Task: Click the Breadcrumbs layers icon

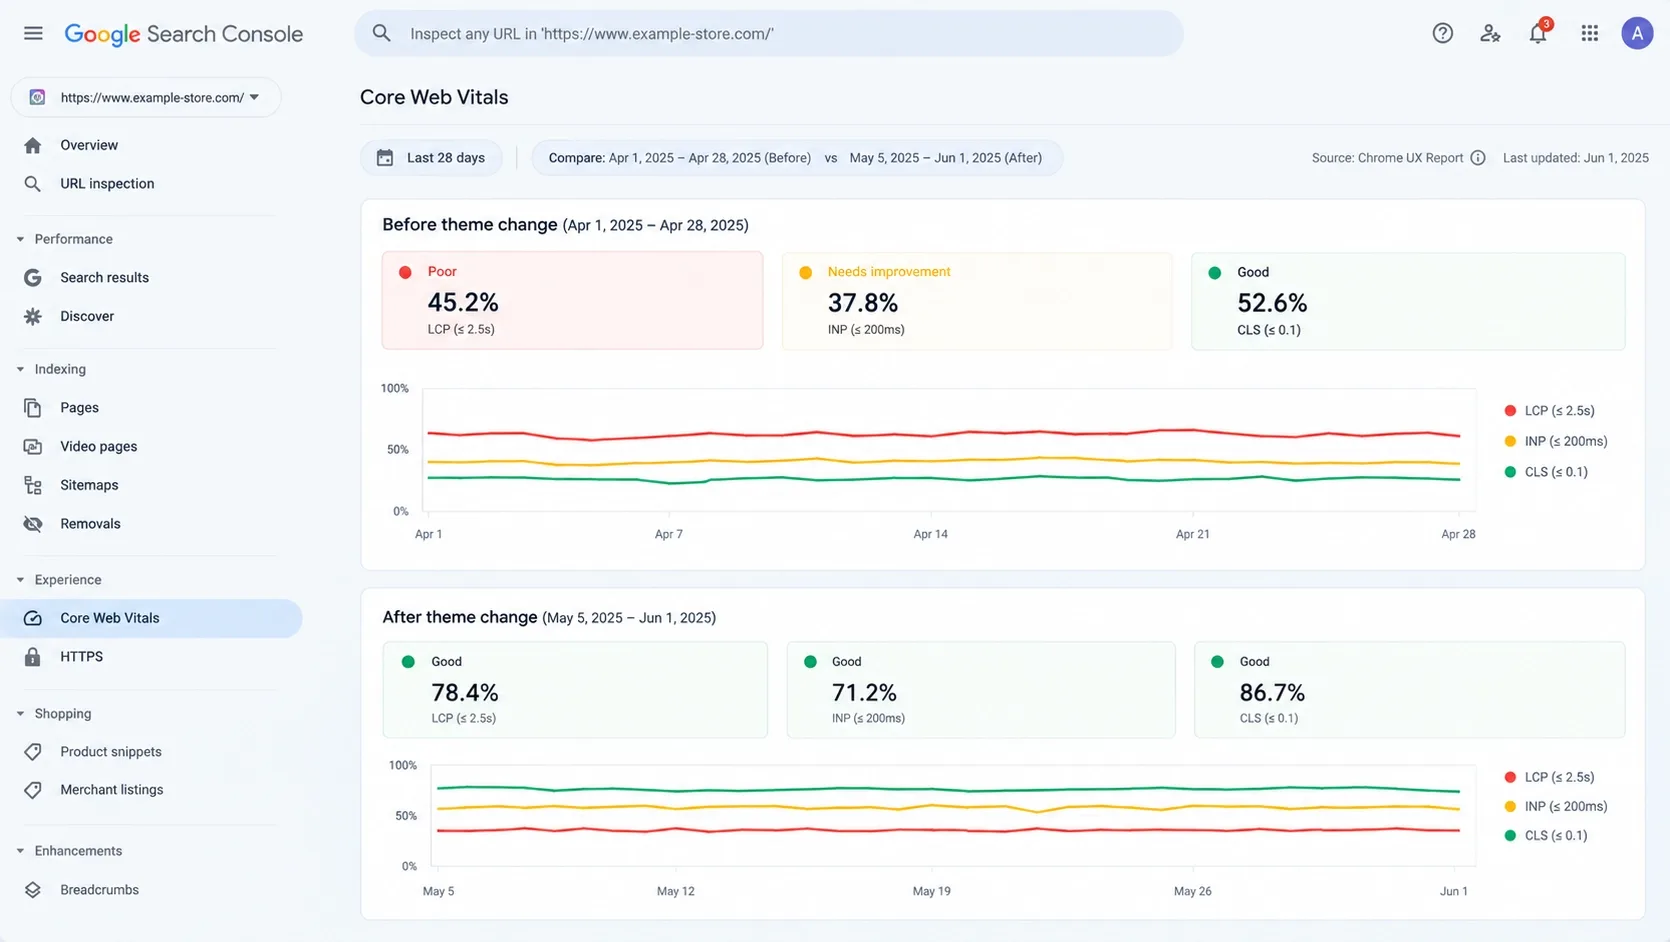Action: [x=33, y=890]
